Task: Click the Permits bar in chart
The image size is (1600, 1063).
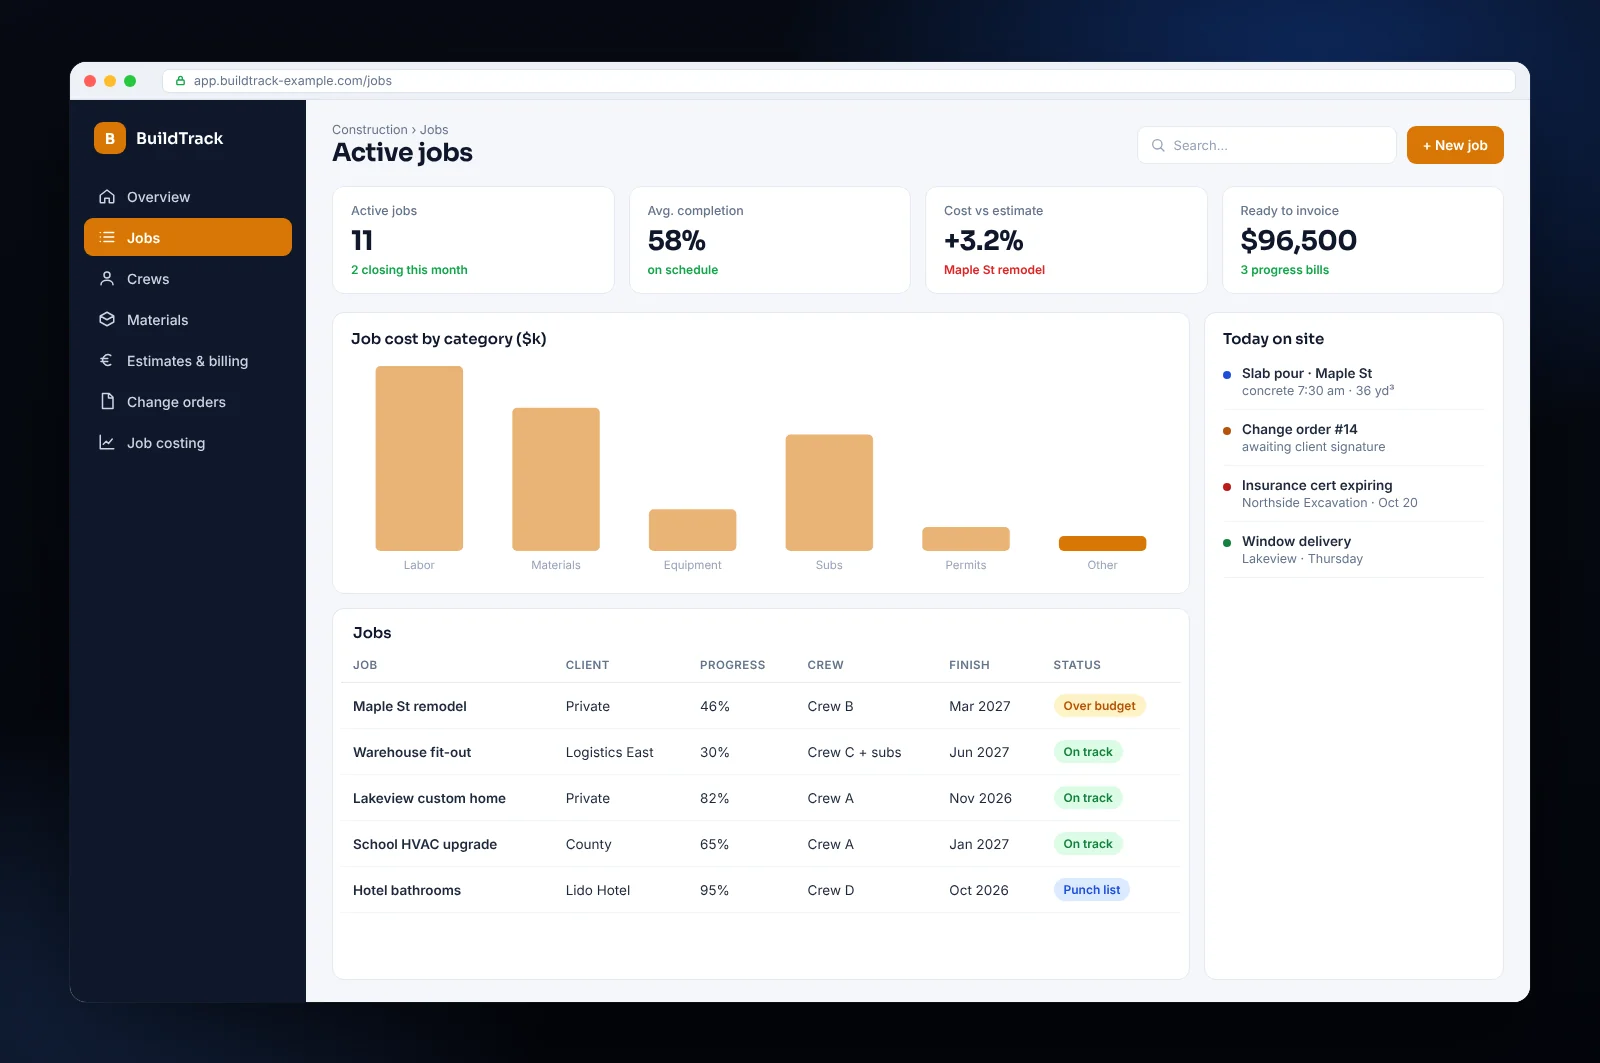Action: (x=966, y=539)
